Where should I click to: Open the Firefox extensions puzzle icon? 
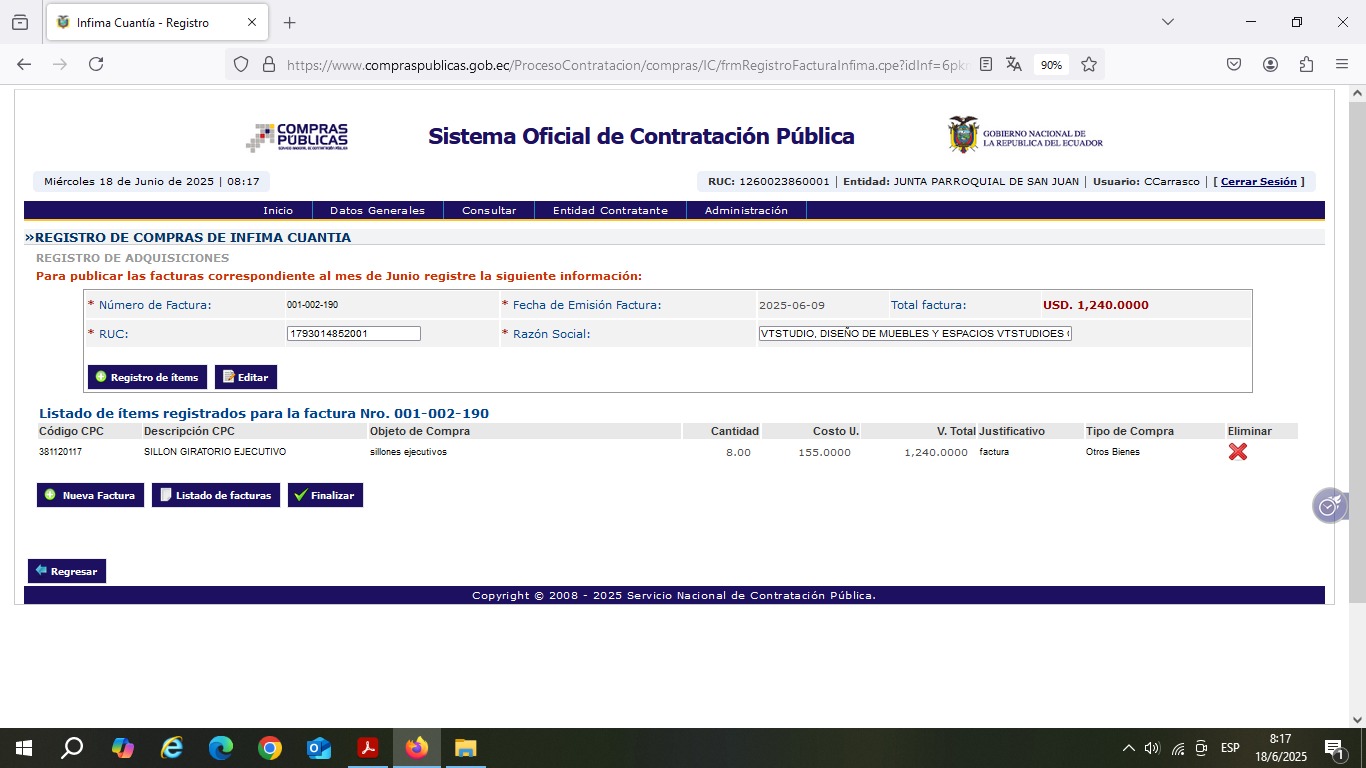coord(1306,64)
